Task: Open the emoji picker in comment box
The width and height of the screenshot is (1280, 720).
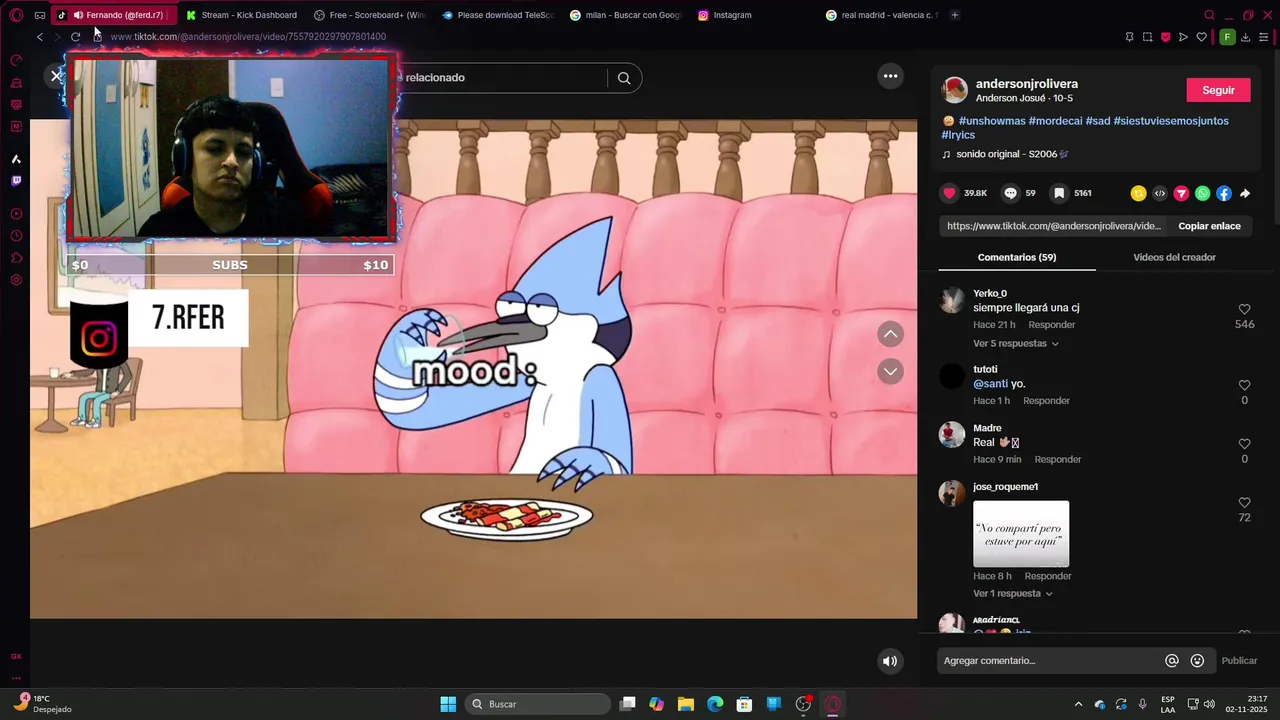Action: pos(1197,660)
